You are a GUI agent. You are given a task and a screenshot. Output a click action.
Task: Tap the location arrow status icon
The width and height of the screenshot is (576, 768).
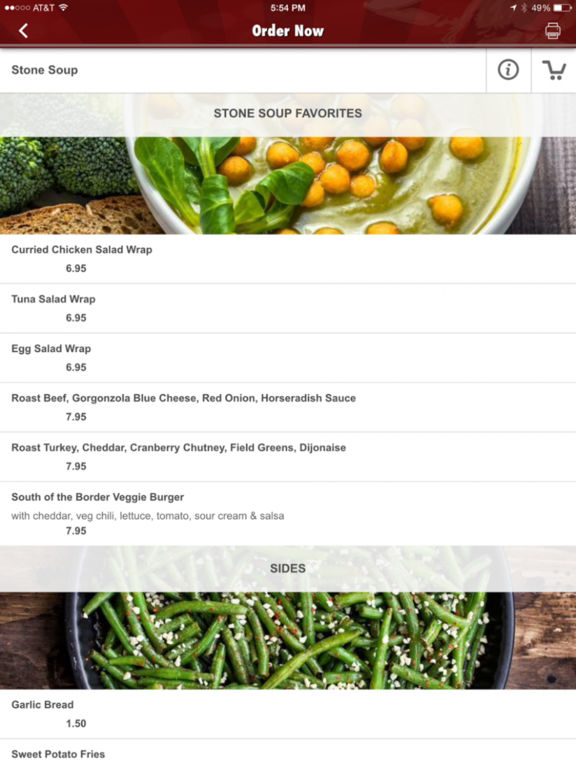click(x=513, y=8)
